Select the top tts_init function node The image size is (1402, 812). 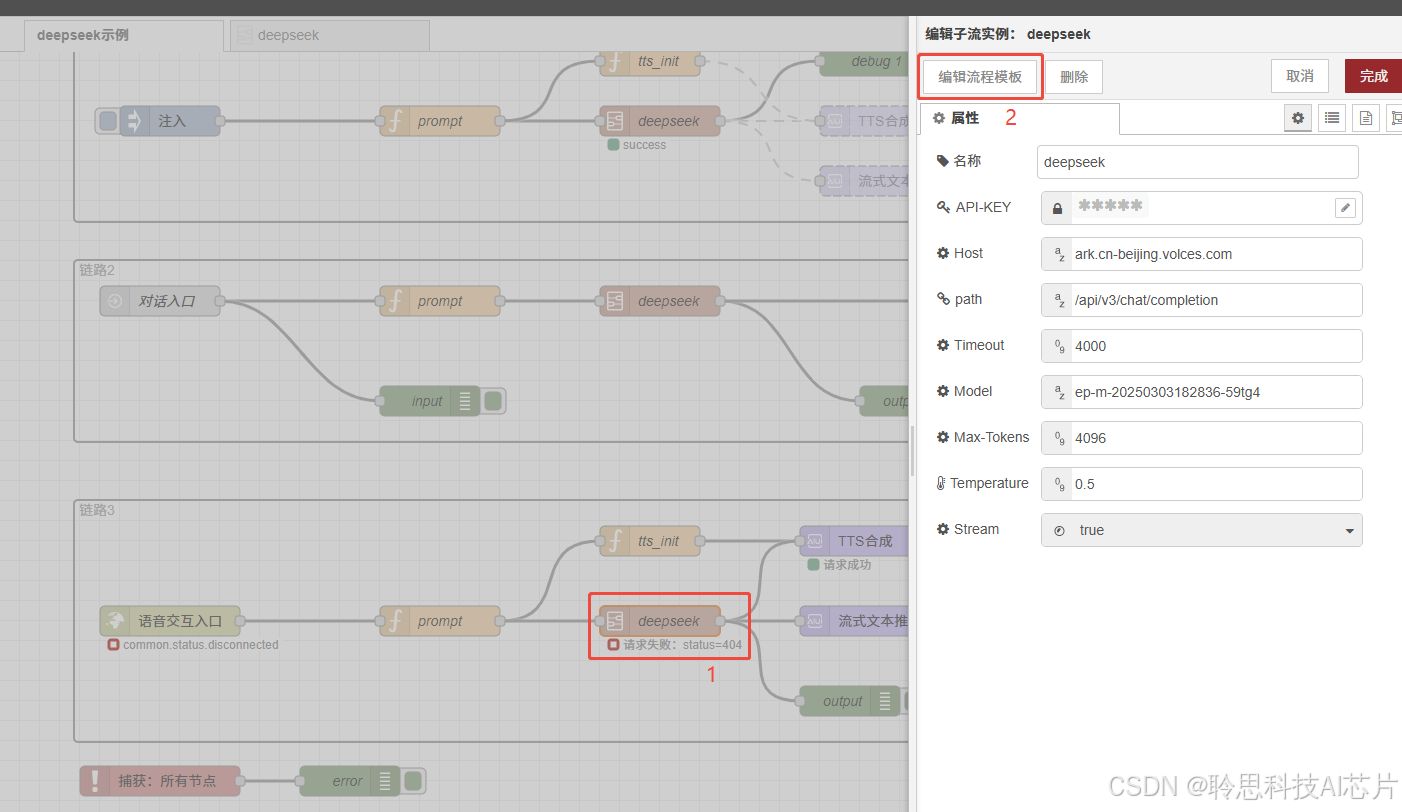point(650,62)
